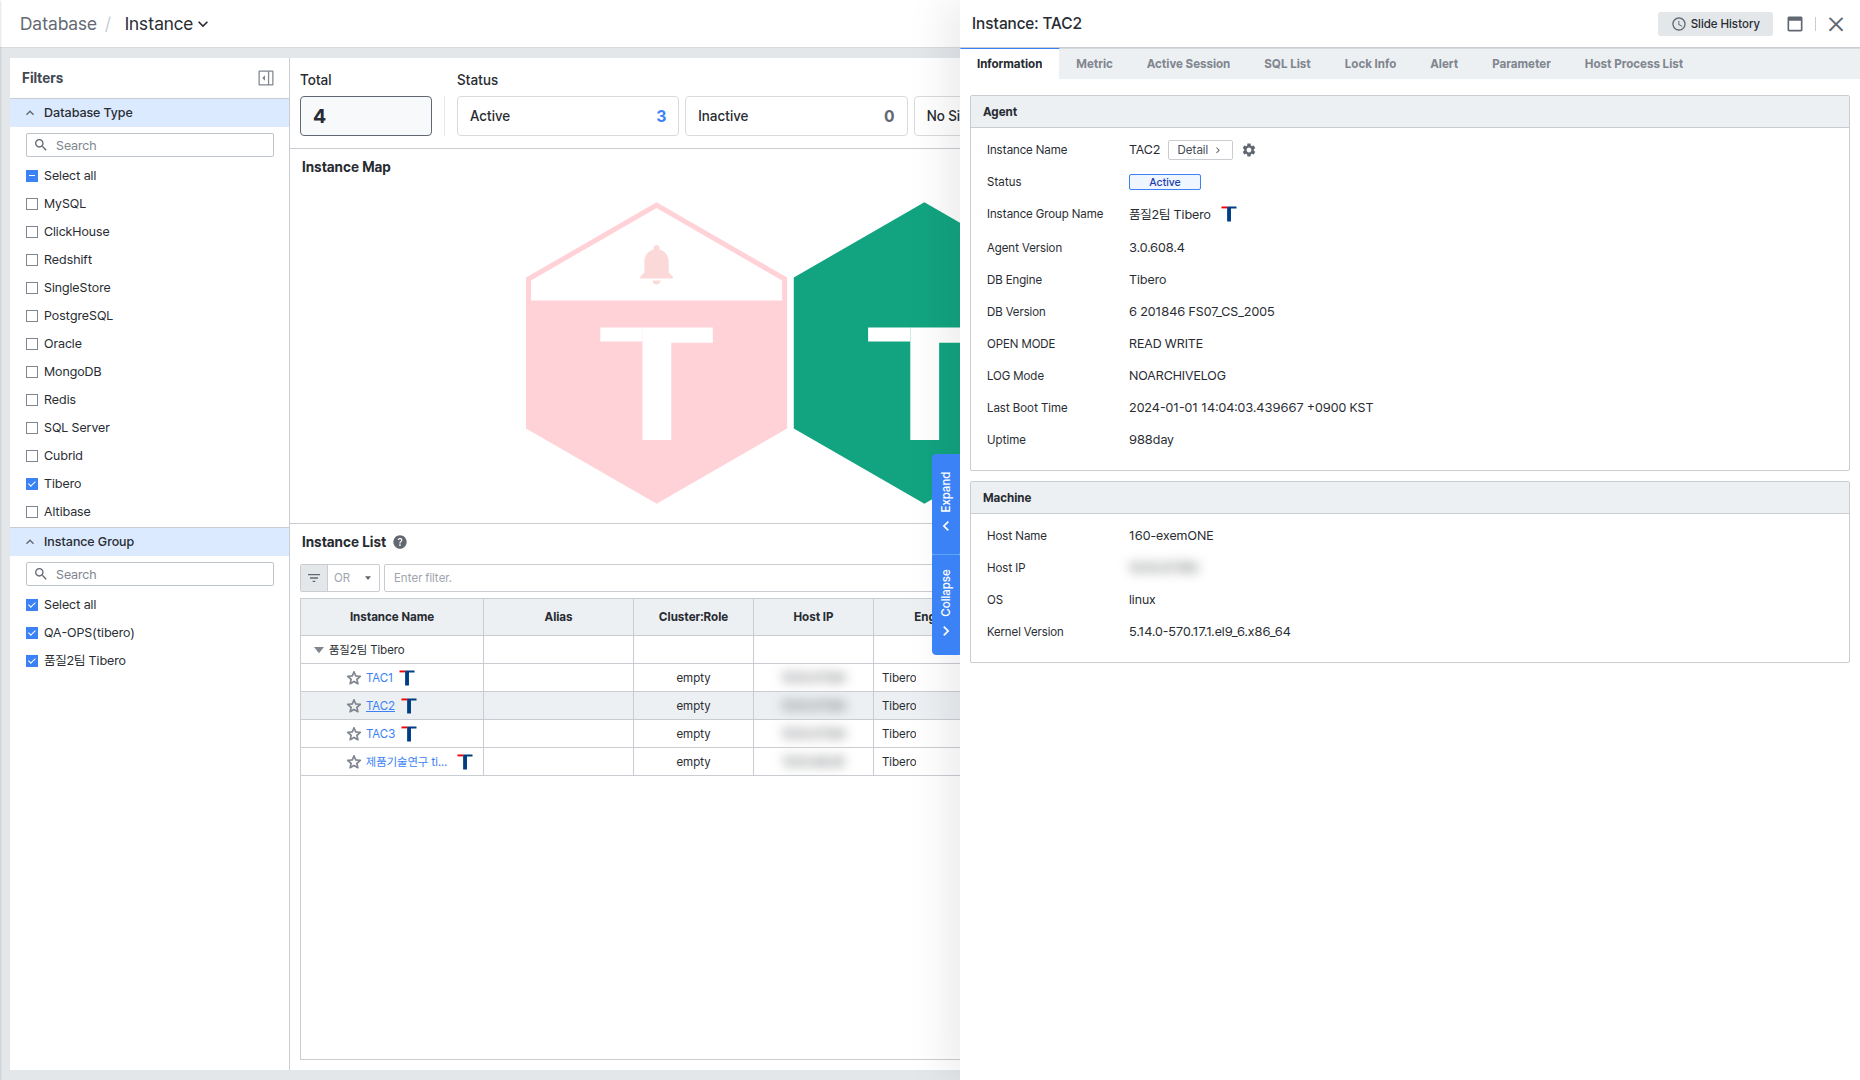Click Tibero icon next to TAC1
Image resolution: width=1860 pixels, height=1080 pixels.
pos(407,678)
